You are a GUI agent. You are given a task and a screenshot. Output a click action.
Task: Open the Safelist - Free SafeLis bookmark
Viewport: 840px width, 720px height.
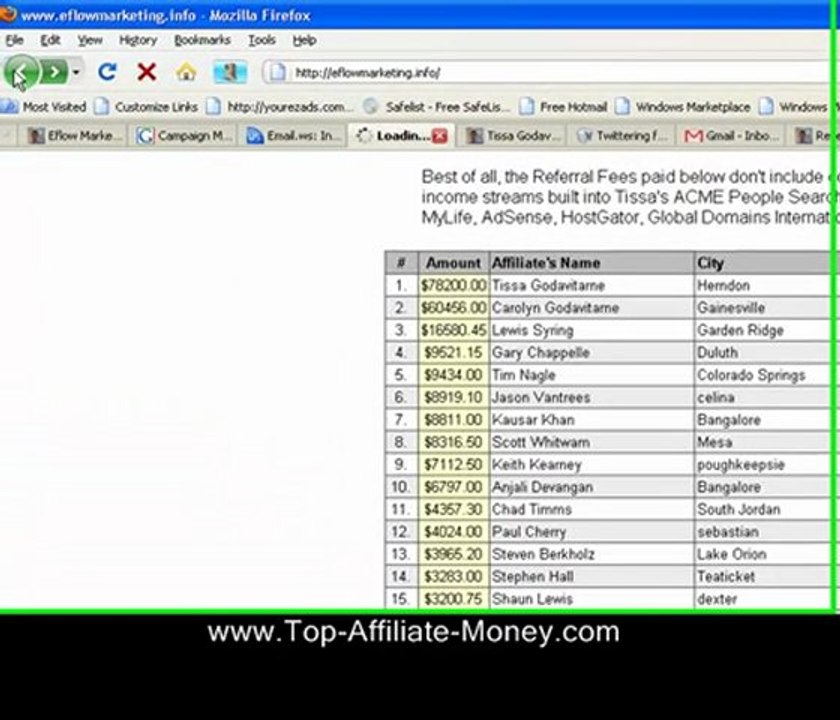click(437, 107)
